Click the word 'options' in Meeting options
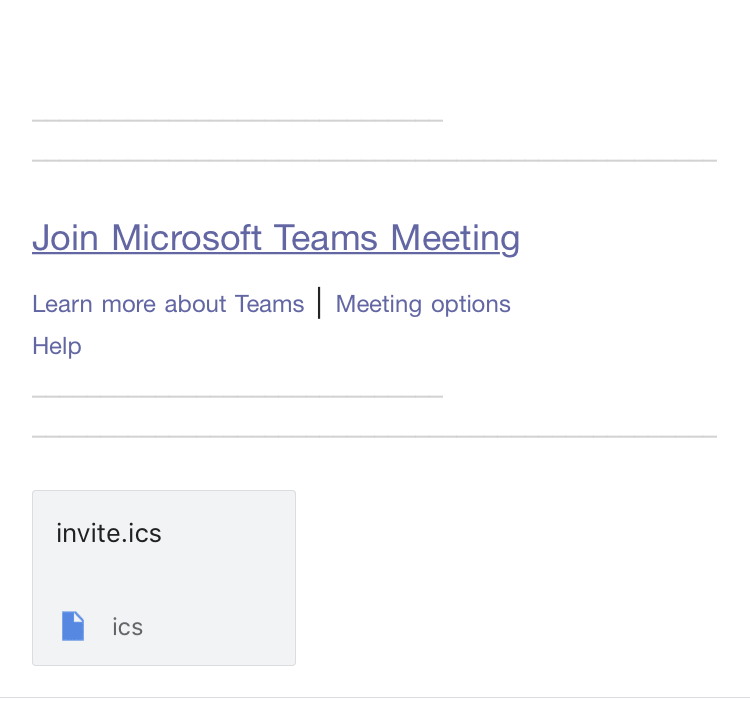Screen dimensions: 750x707 pyautogui.click(x=471, y=304)
